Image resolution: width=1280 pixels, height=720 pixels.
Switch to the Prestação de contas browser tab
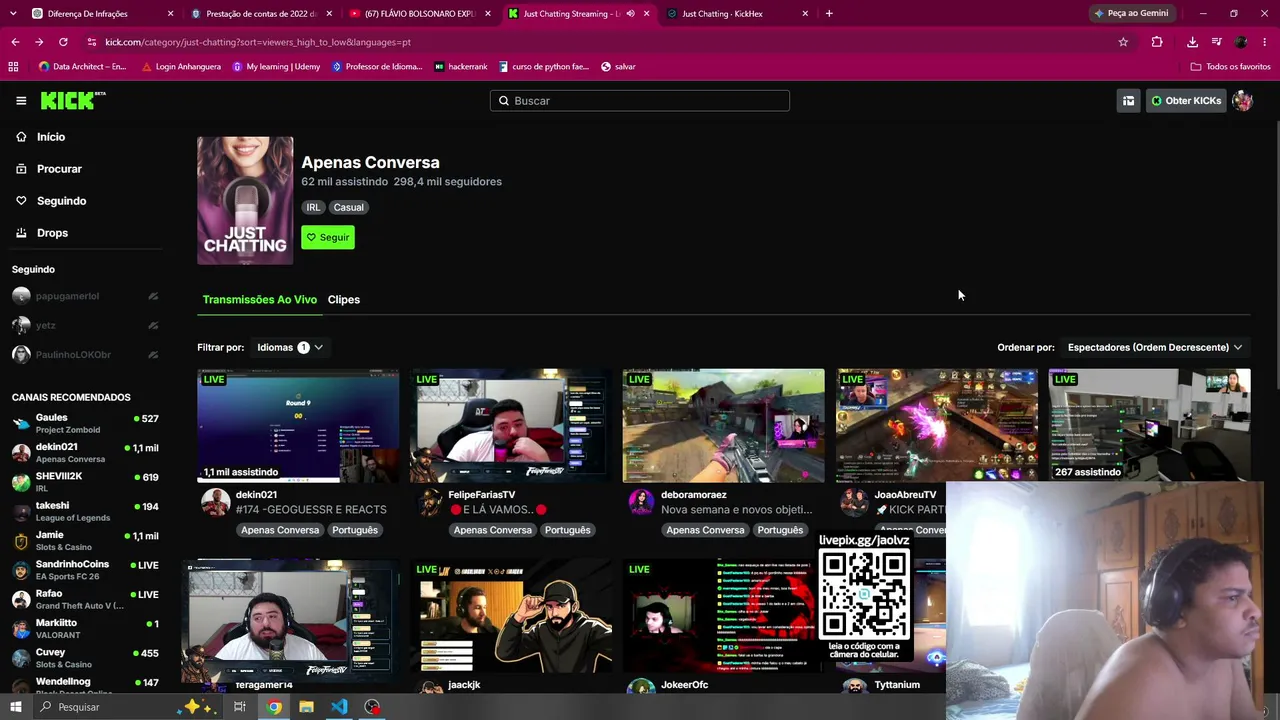(x=261, y=14)
